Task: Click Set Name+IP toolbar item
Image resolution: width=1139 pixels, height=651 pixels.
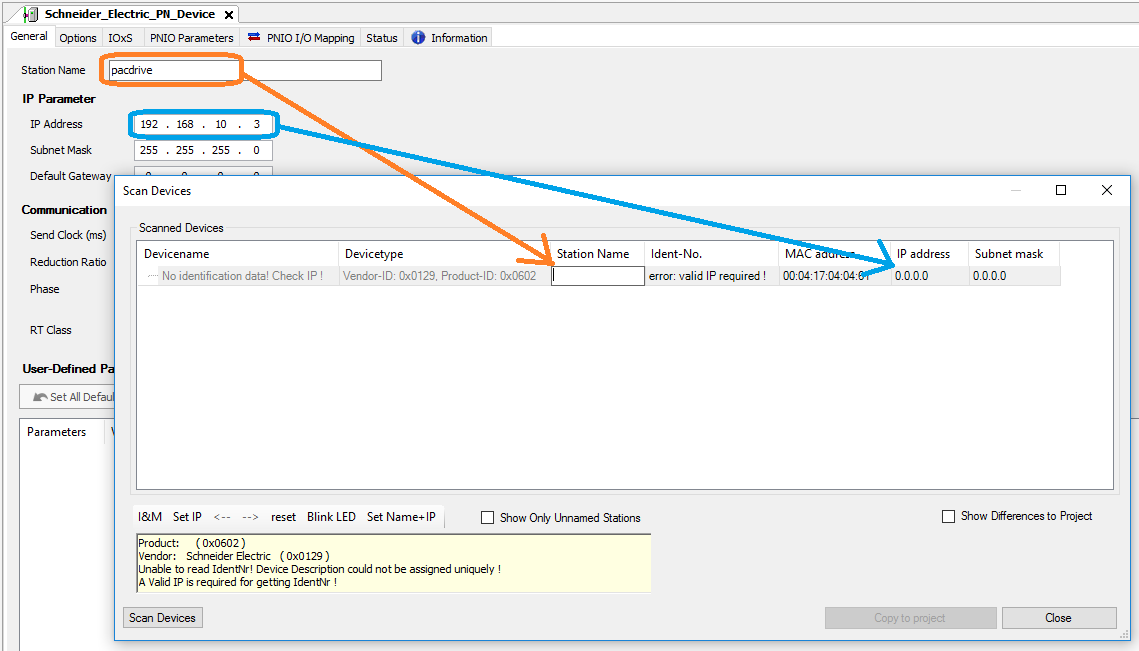Action: [x=401, y=517]
